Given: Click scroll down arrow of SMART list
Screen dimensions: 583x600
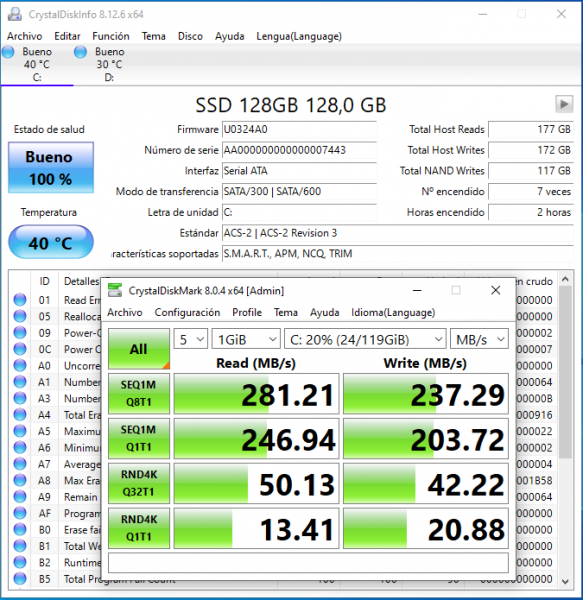Looking at the screenshot, I should (x=565, y=582).
